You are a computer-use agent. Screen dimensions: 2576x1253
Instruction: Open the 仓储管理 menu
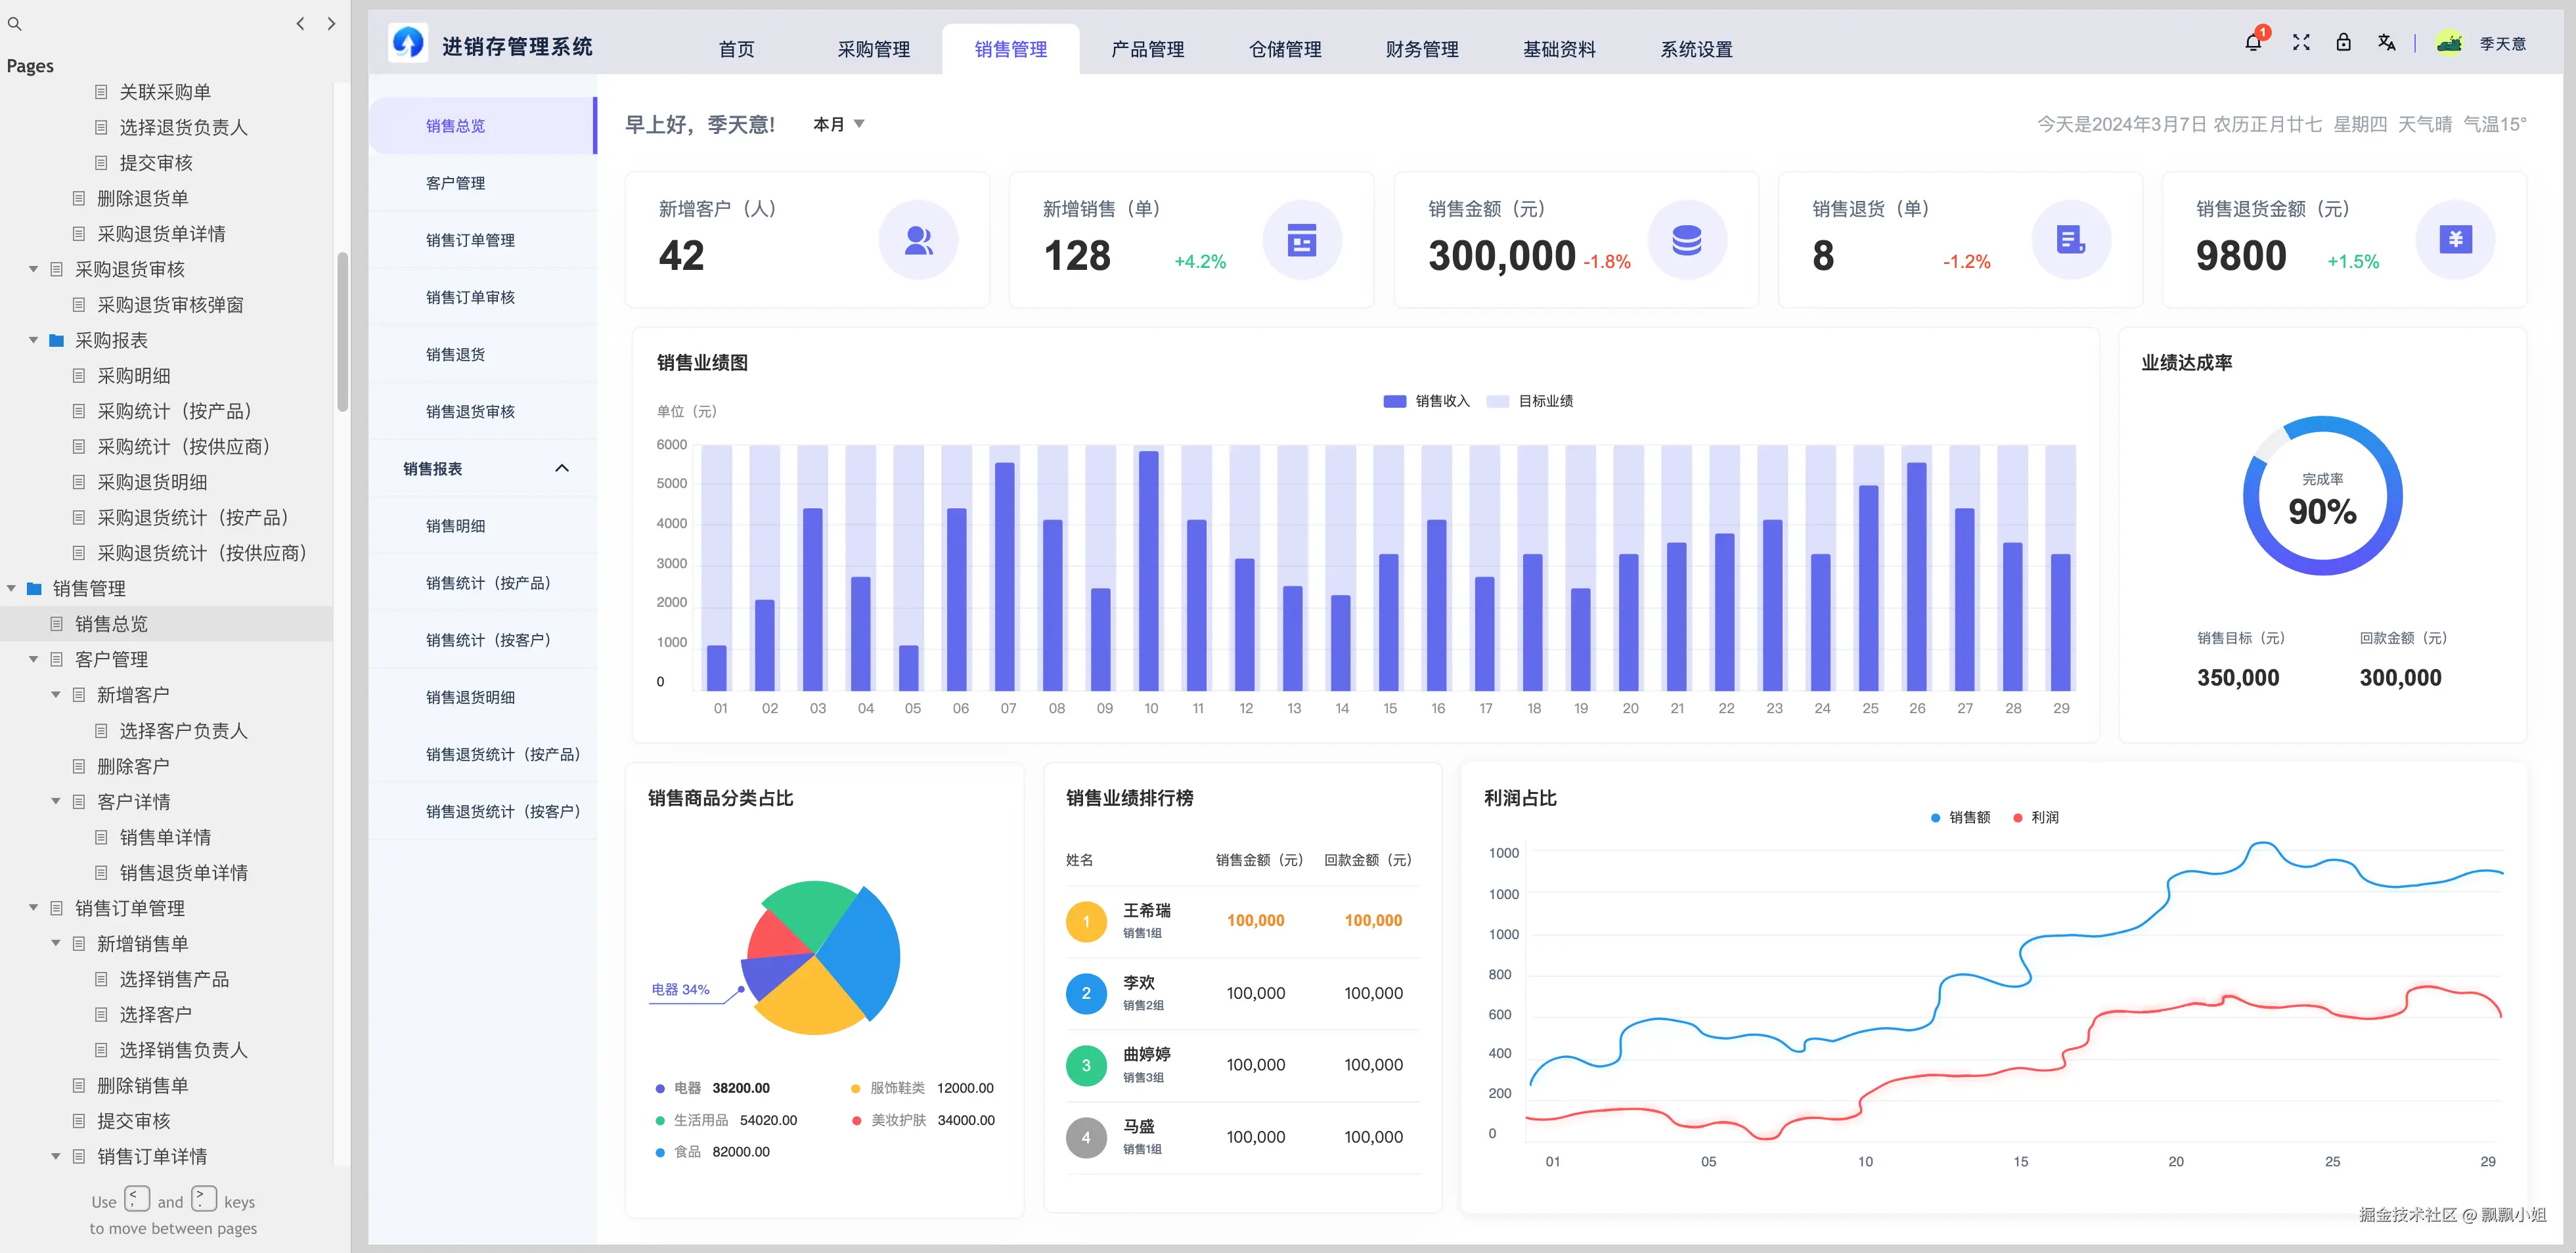[x=1284, y=48]
